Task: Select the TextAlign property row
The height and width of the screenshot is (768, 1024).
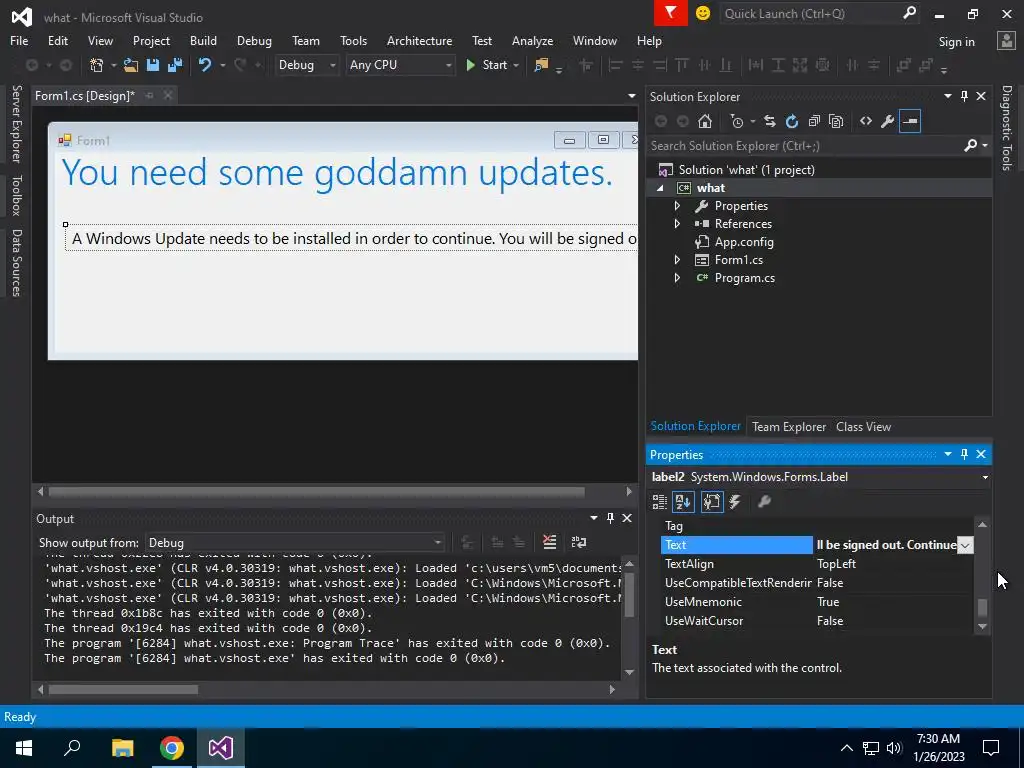Action: pyautogui.click(x=818, y=564)
